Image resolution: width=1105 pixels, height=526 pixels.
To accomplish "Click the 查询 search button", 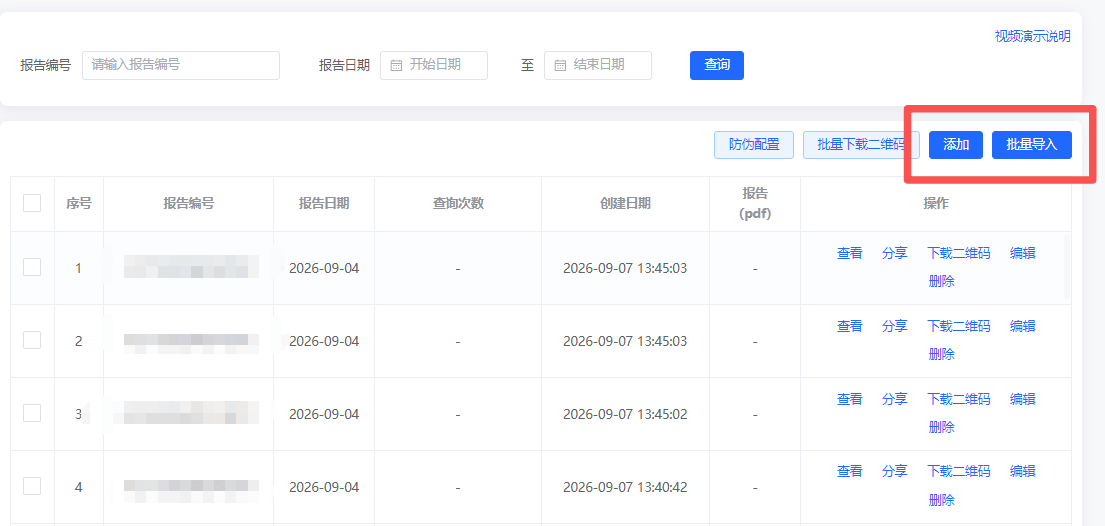I will coord(717,65).
